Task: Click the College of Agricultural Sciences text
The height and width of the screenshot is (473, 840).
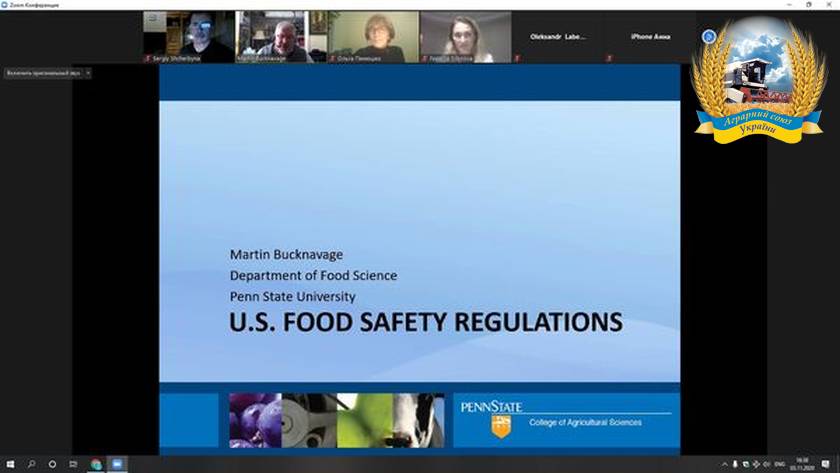Action: tap(585, 422)
